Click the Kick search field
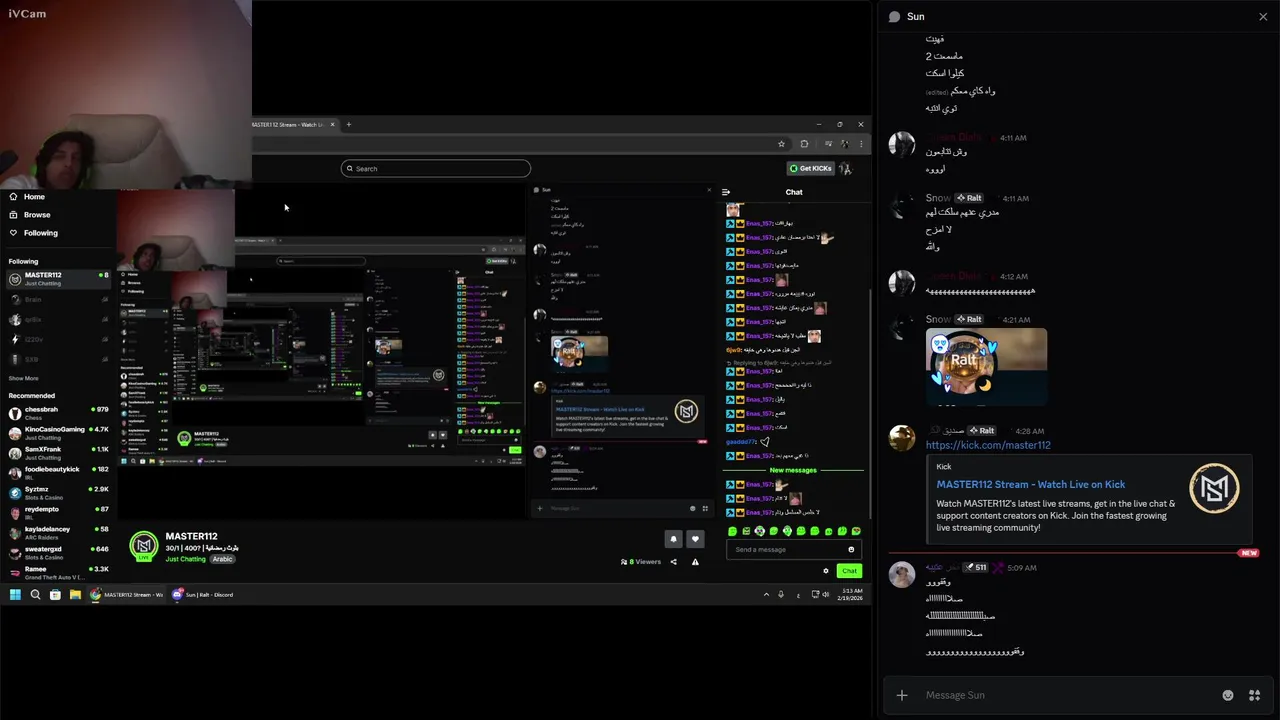 [x=435, y=168]
